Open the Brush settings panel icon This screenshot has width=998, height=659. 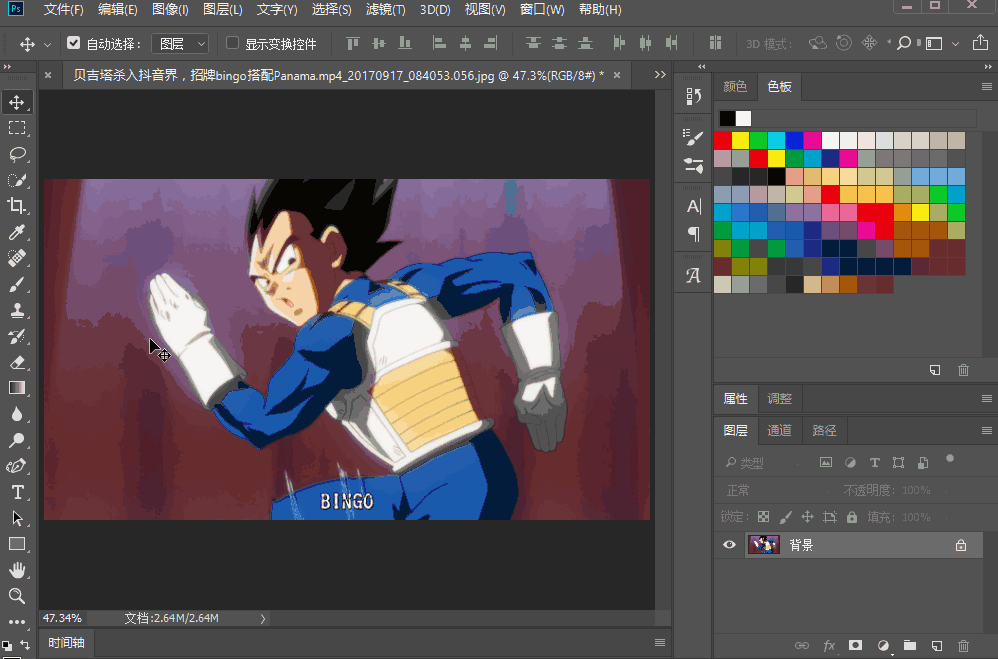(693, 138)
